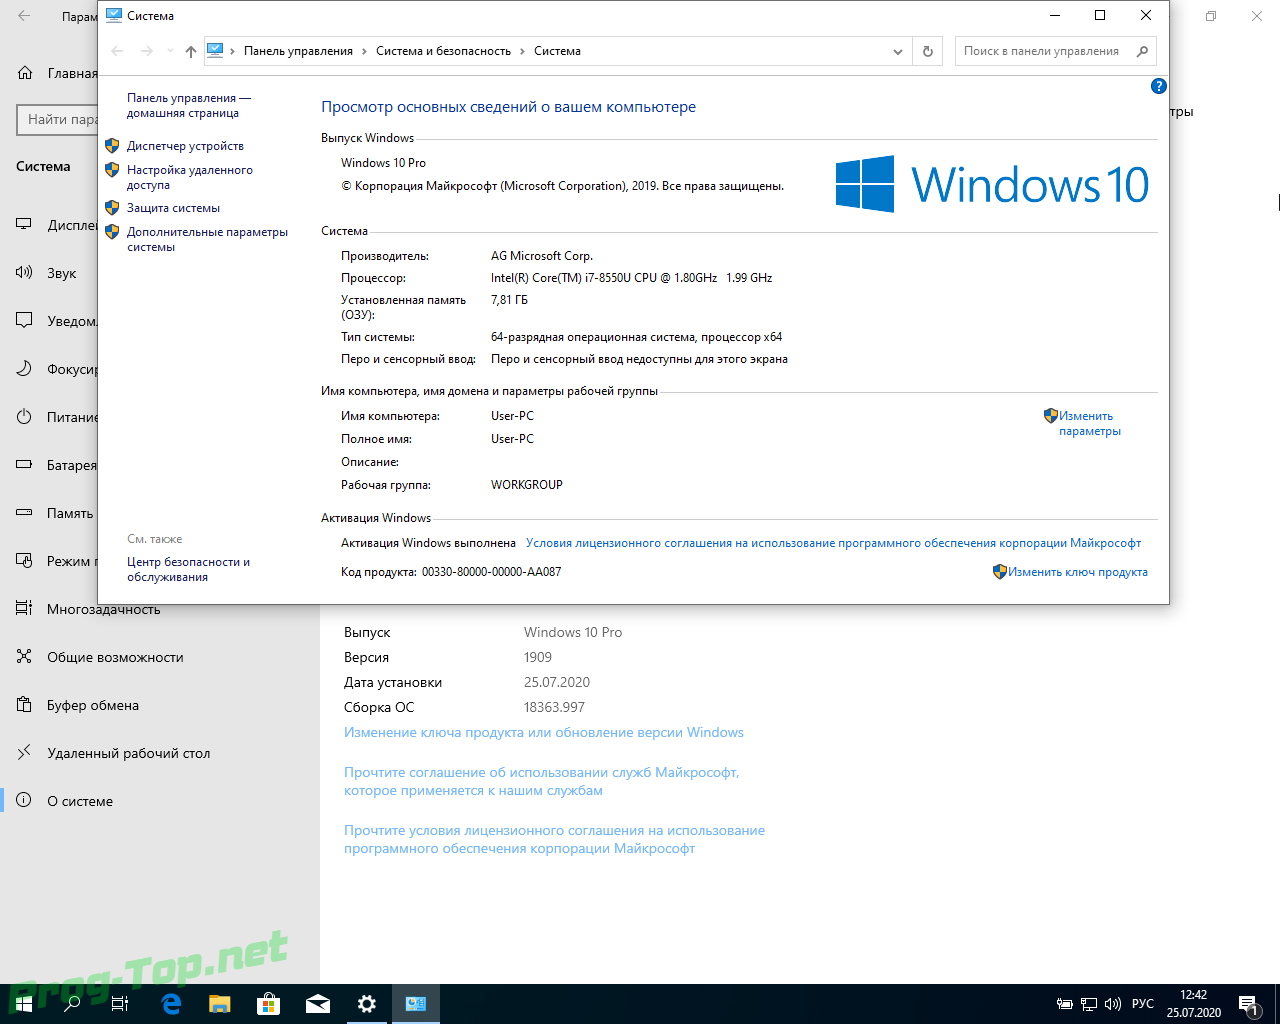Click the battery icon in system tray
This screenshot has height=1024, width=1280.
pyautogui.click(x=1065, y=1004)
